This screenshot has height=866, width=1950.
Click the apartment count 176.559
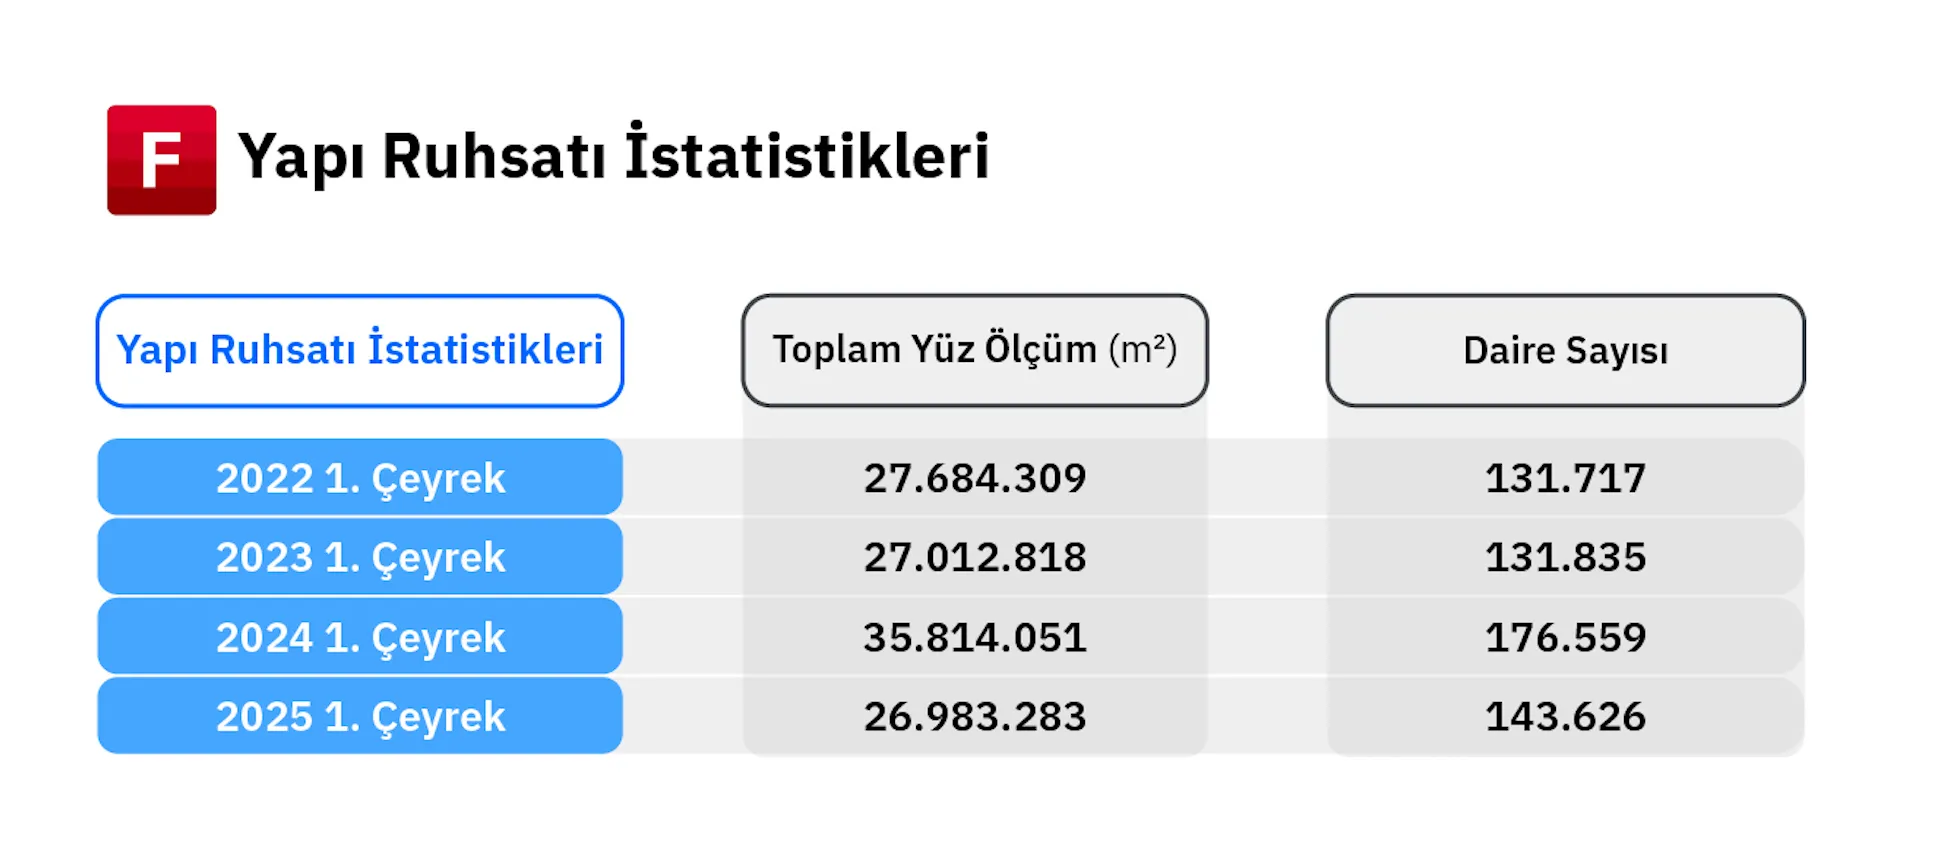[1566, 637]
